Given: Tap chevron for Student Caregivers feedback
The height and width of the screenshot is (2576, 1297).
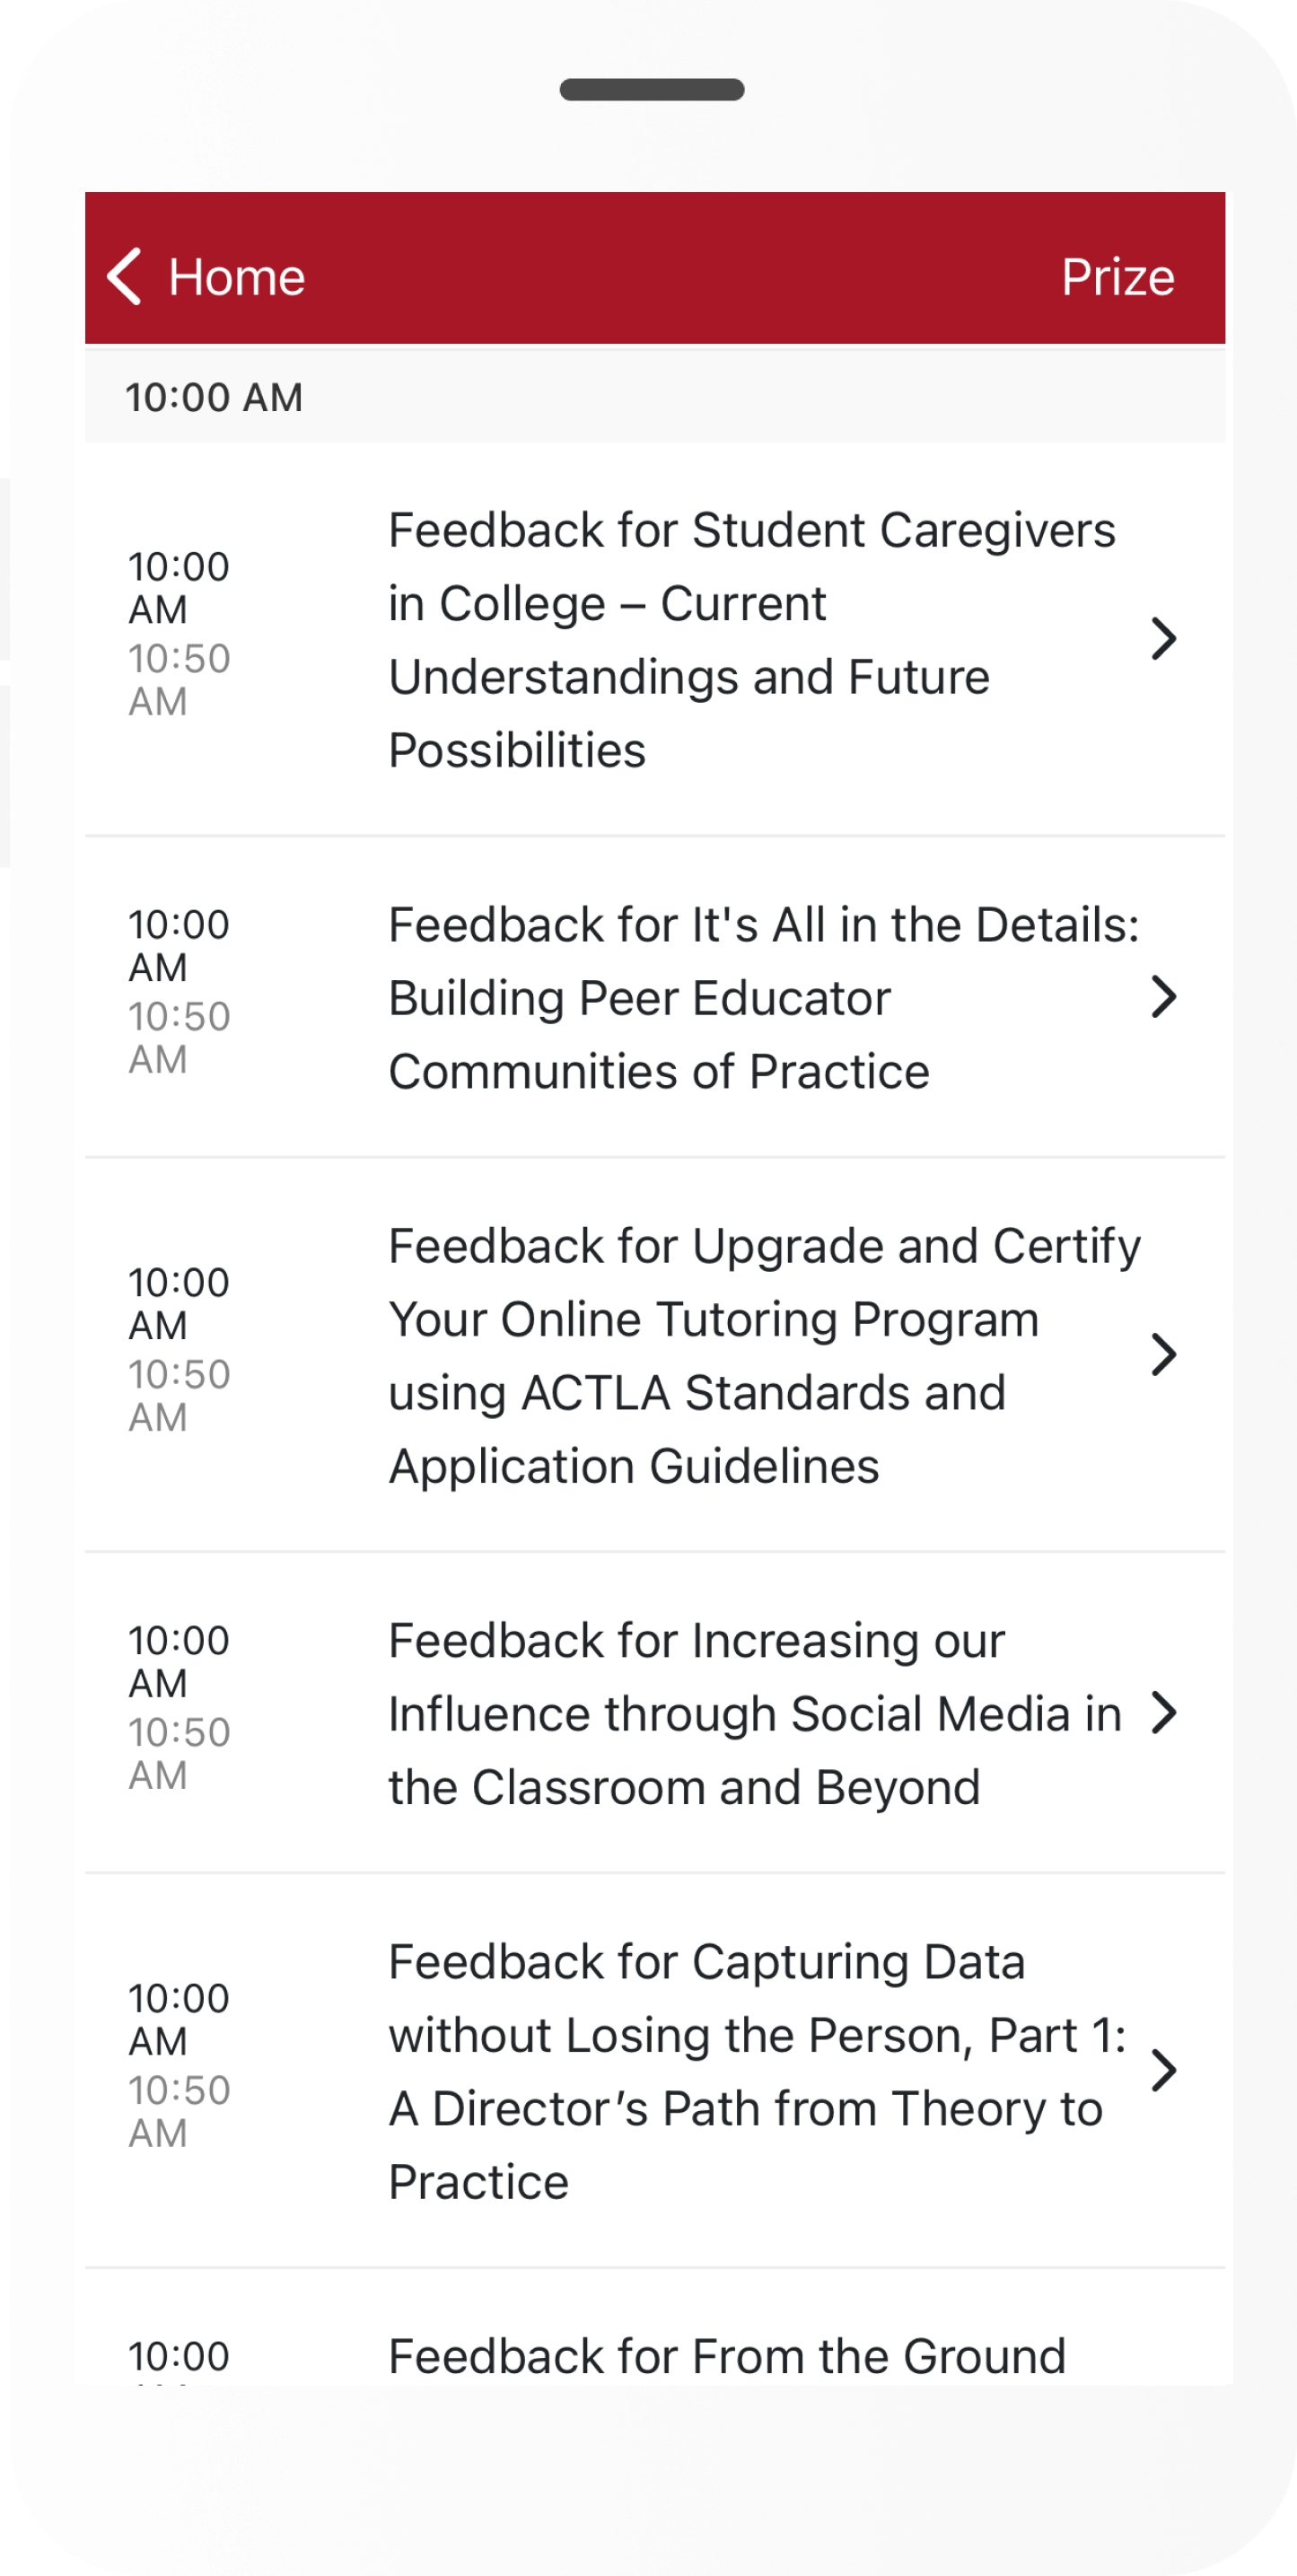Looking at the screenshot, I should pos(1163,639).
